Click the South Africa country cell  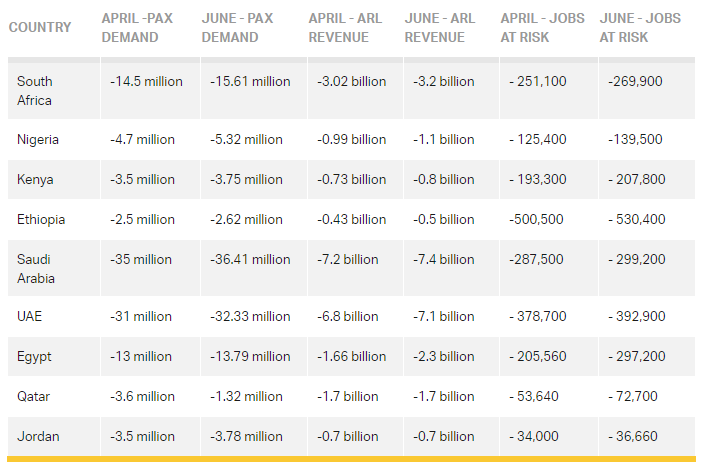pyautogui.click(x=36, y=91)
